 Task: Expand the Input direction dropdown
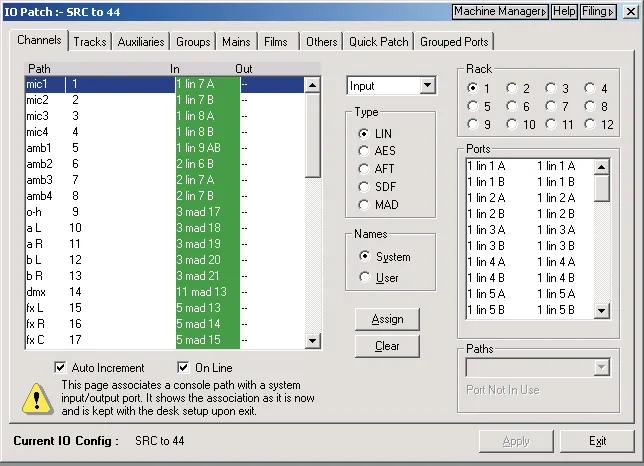click(427, 85)
